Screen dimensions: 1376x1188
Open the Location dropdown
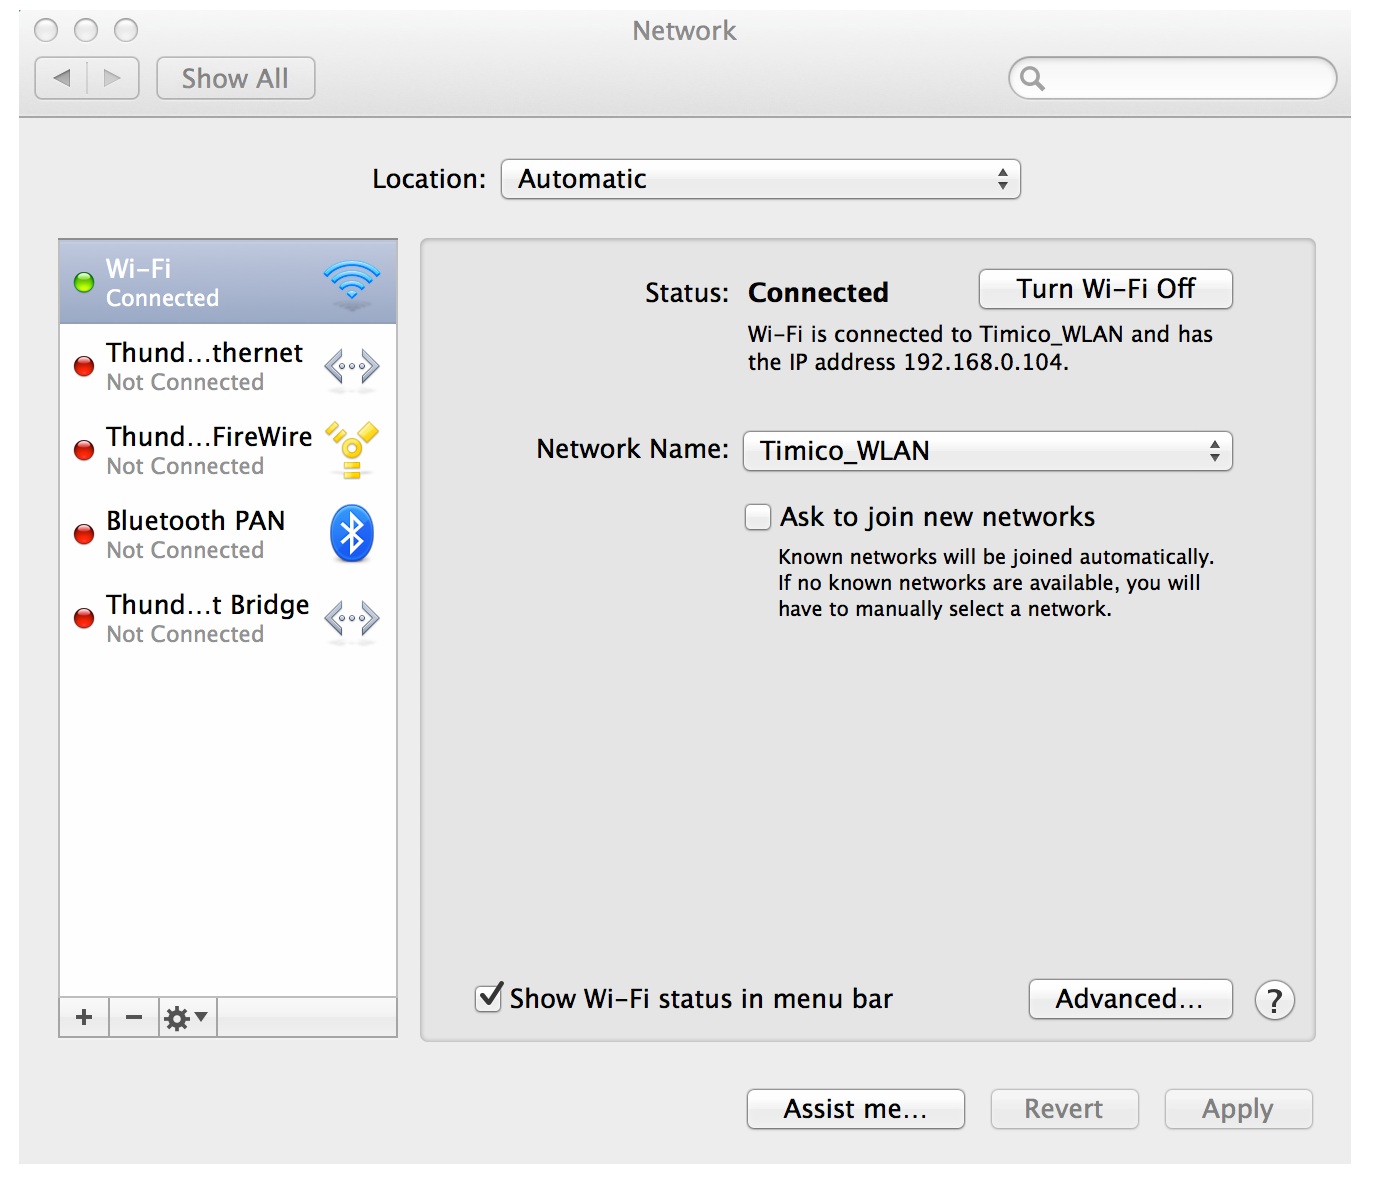[760, 179]
